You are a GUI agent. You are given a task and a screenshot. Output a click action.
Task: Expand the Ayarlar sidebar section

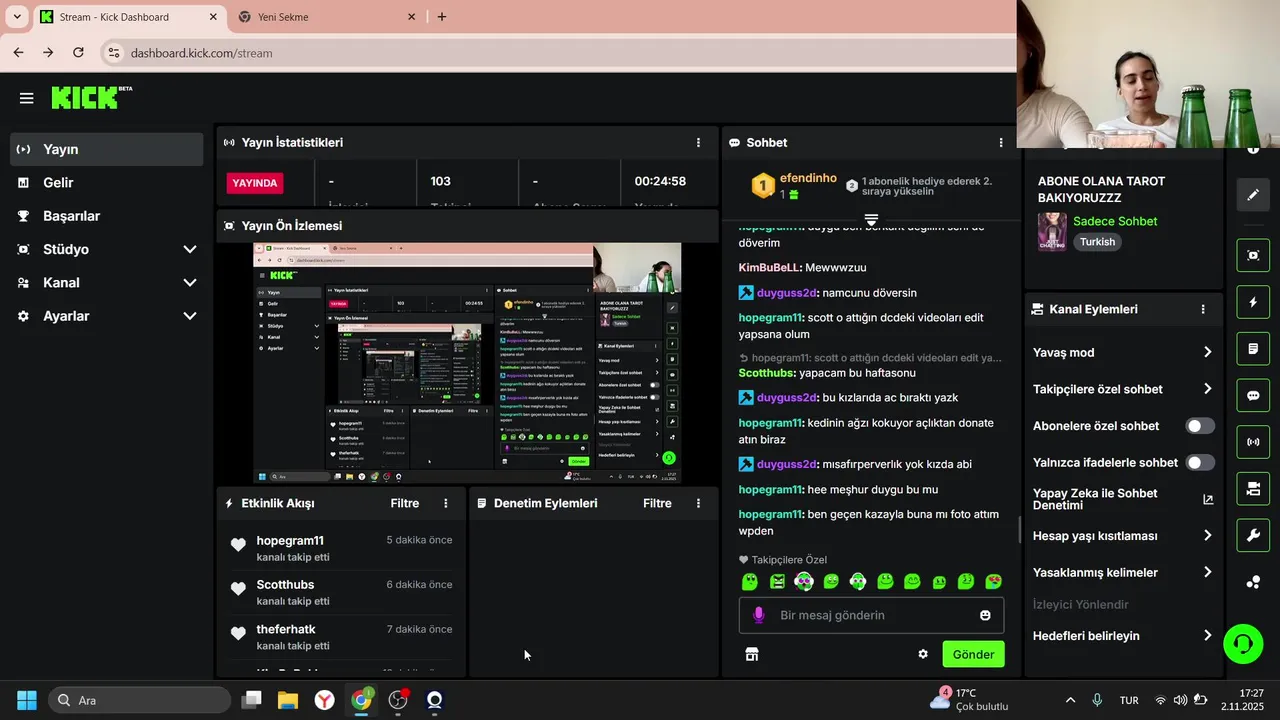pos(190,316)
